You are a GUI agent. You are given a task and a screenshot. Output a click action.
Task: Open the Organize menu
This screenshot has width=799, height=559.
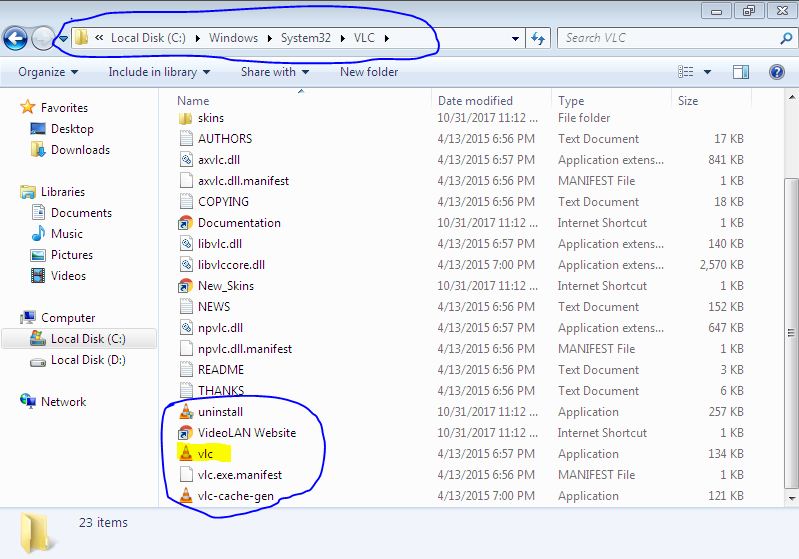pyautogui.click(x=48, y=72)
